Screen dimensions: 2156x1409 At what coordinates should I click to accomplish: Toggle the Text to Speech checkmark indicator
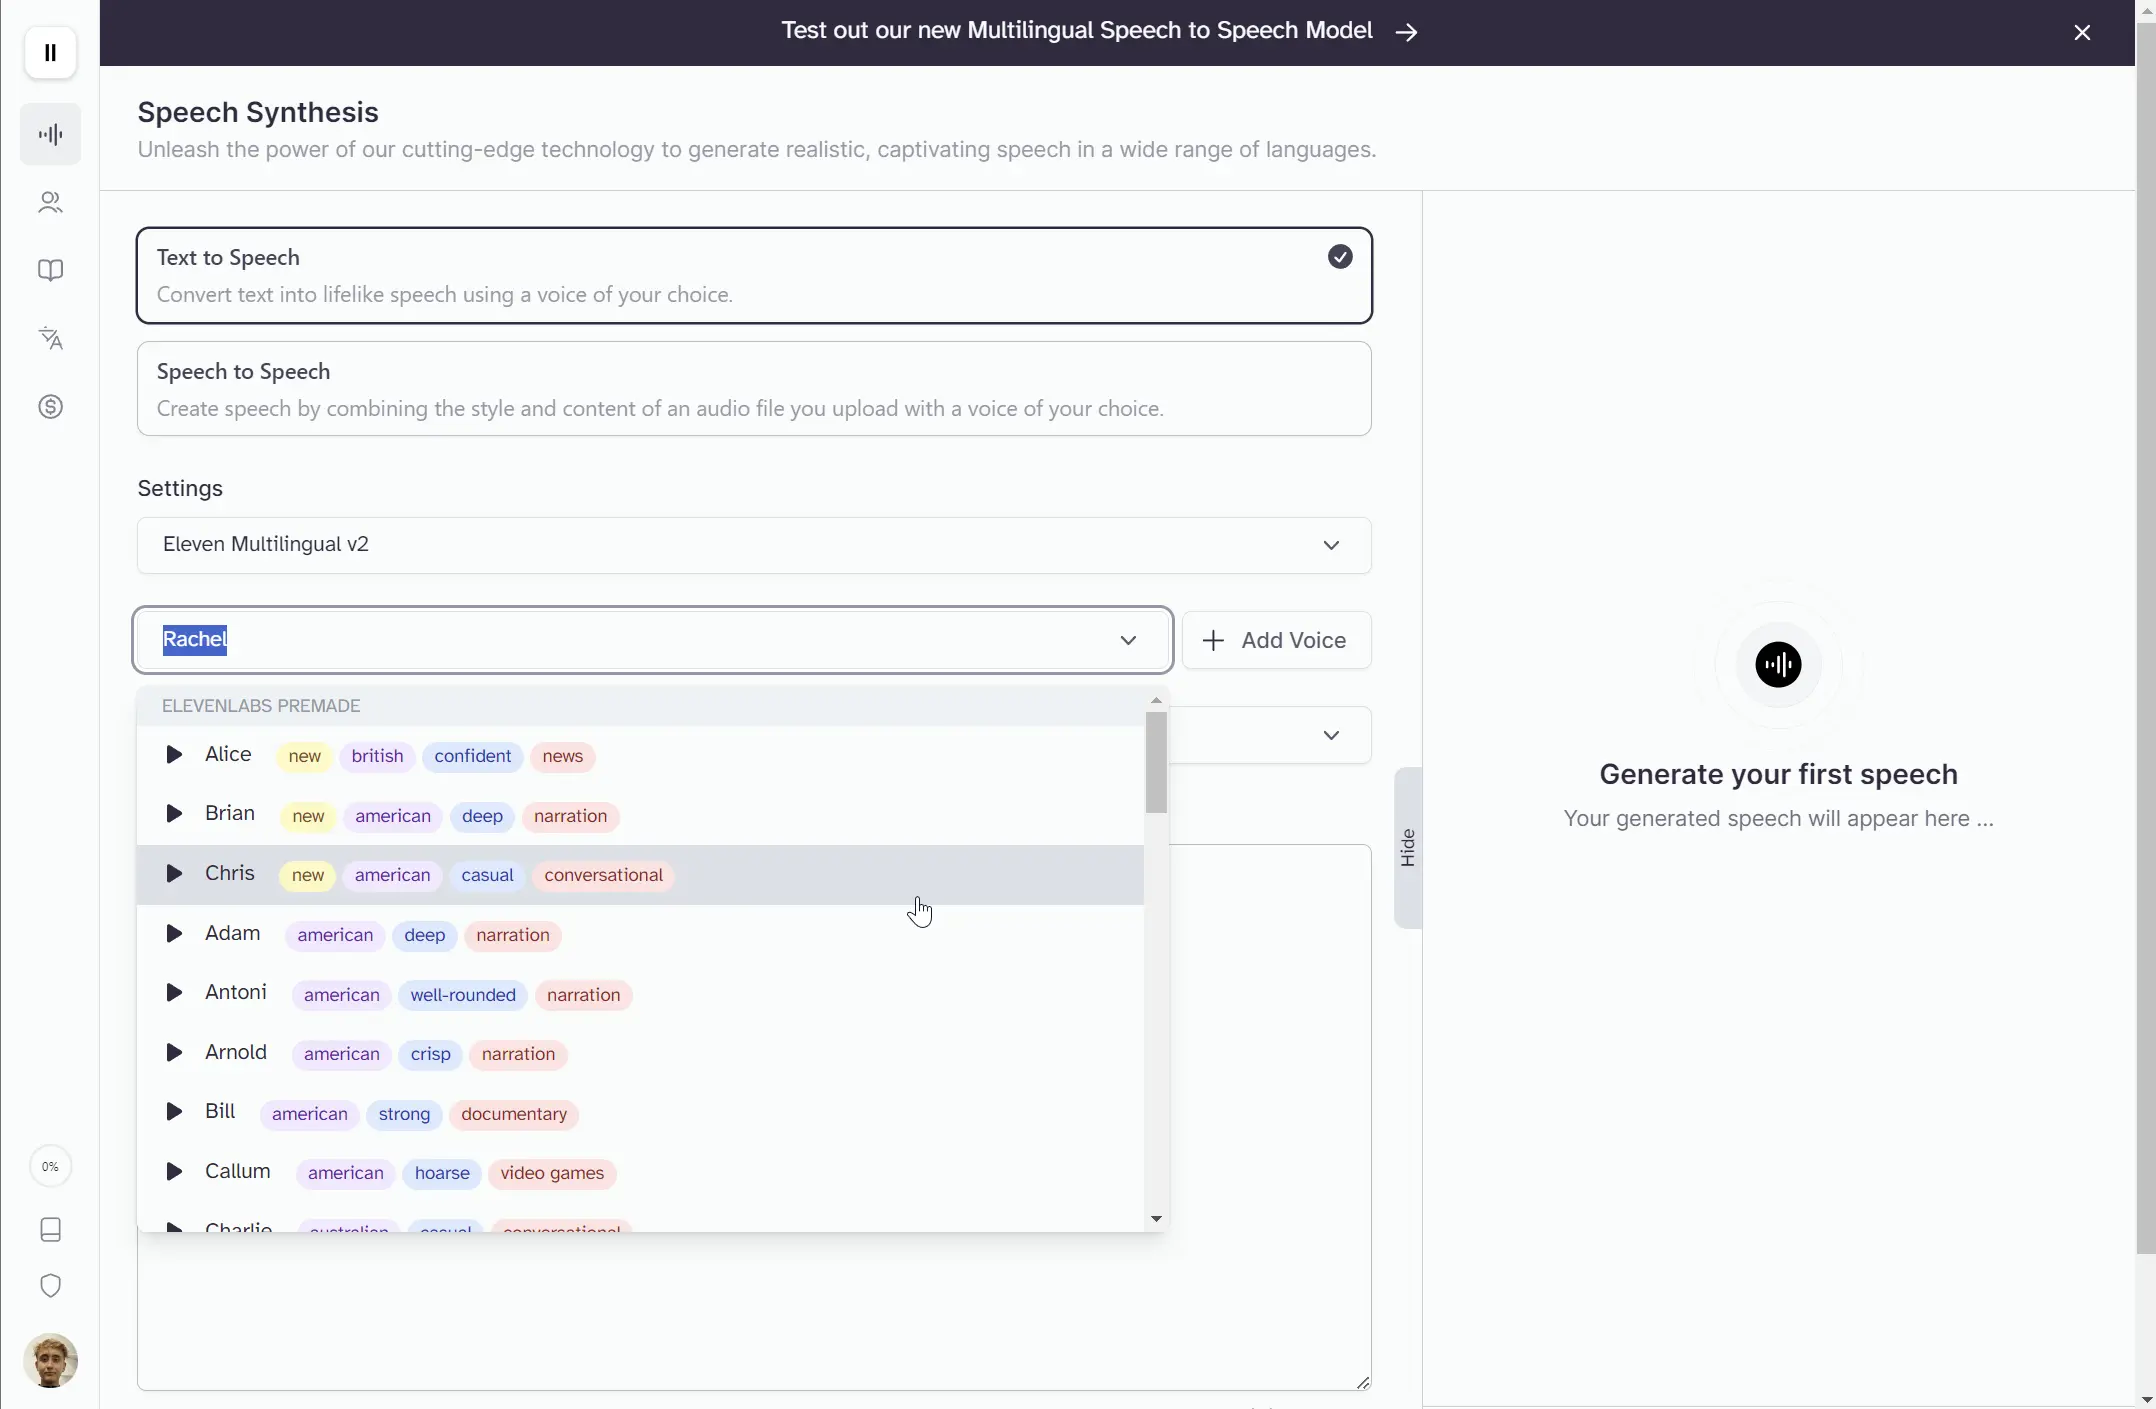1340,256
